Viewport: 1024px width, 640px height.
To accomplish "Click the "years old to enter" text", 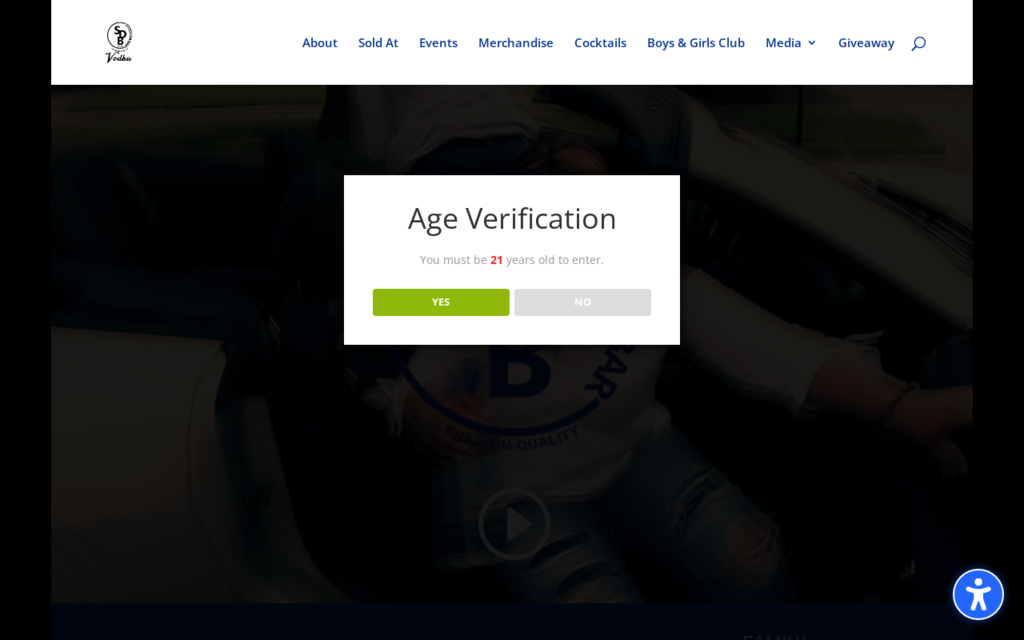I will (x=555, y=260).
